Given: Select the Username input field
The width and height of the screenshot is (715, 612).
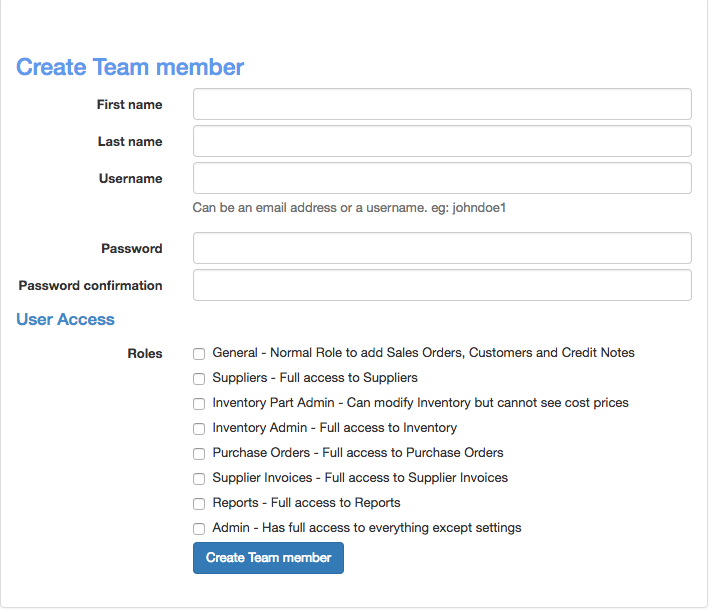Looking at the screenshot, I should (441, 178).
